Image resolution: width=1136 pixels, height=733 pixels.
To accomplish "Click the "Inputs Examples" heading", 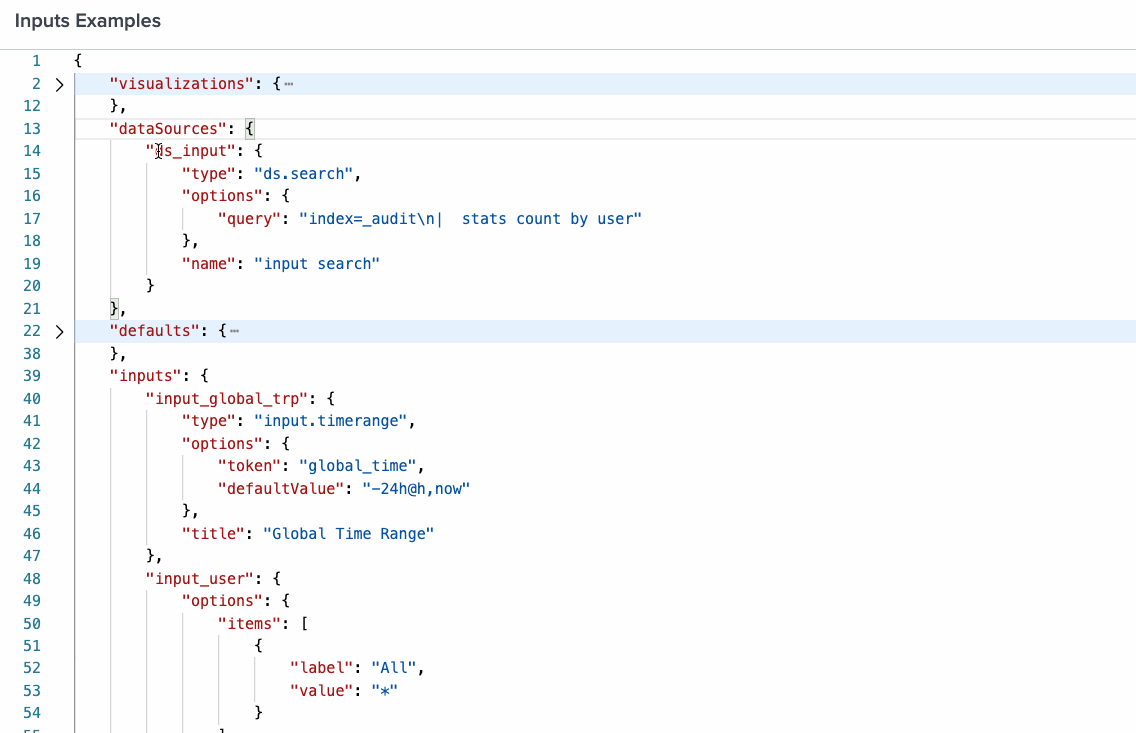I will click(88, 20).
